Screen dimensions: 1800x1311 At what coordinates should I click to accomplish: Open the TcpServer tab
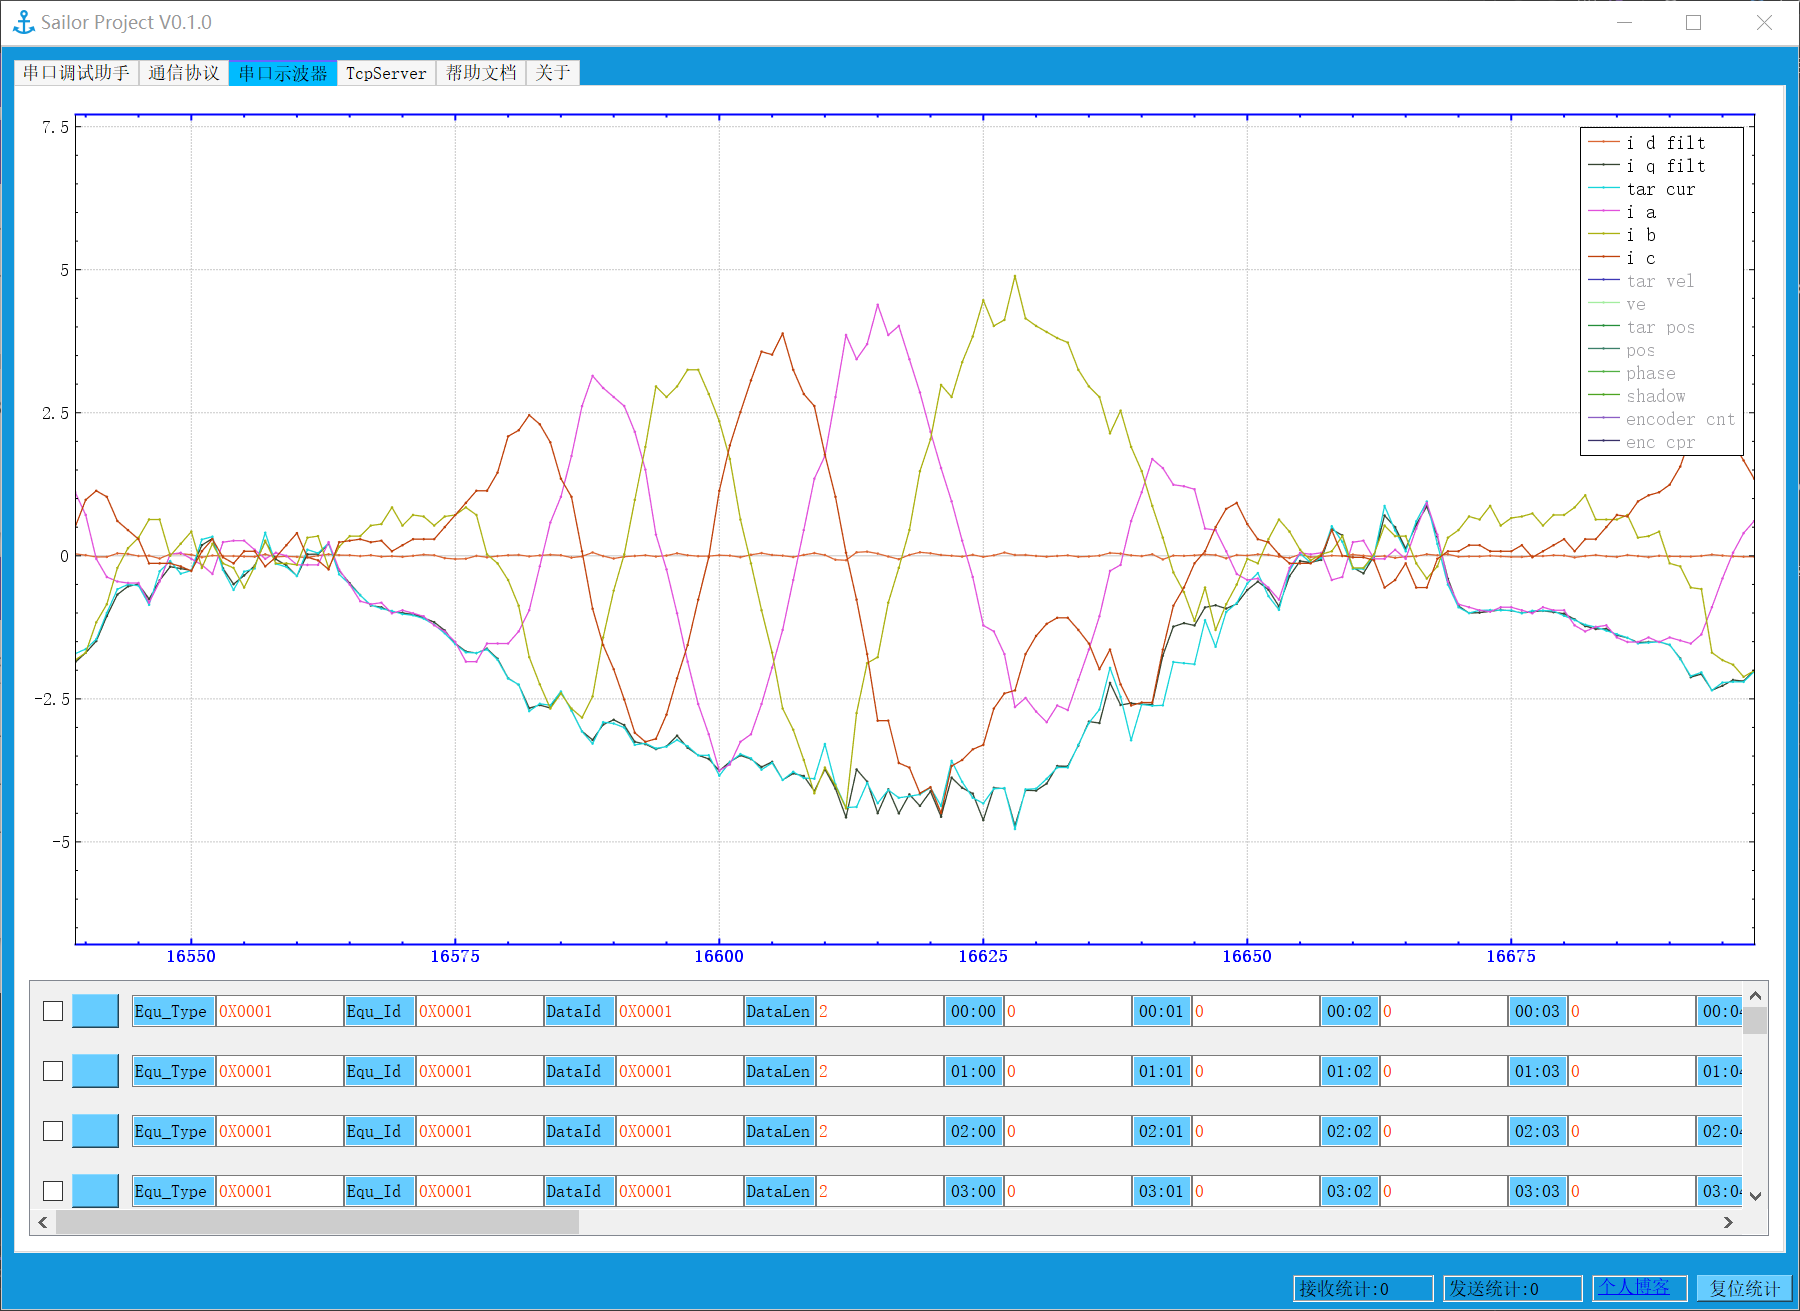click(x=386, y=73)
